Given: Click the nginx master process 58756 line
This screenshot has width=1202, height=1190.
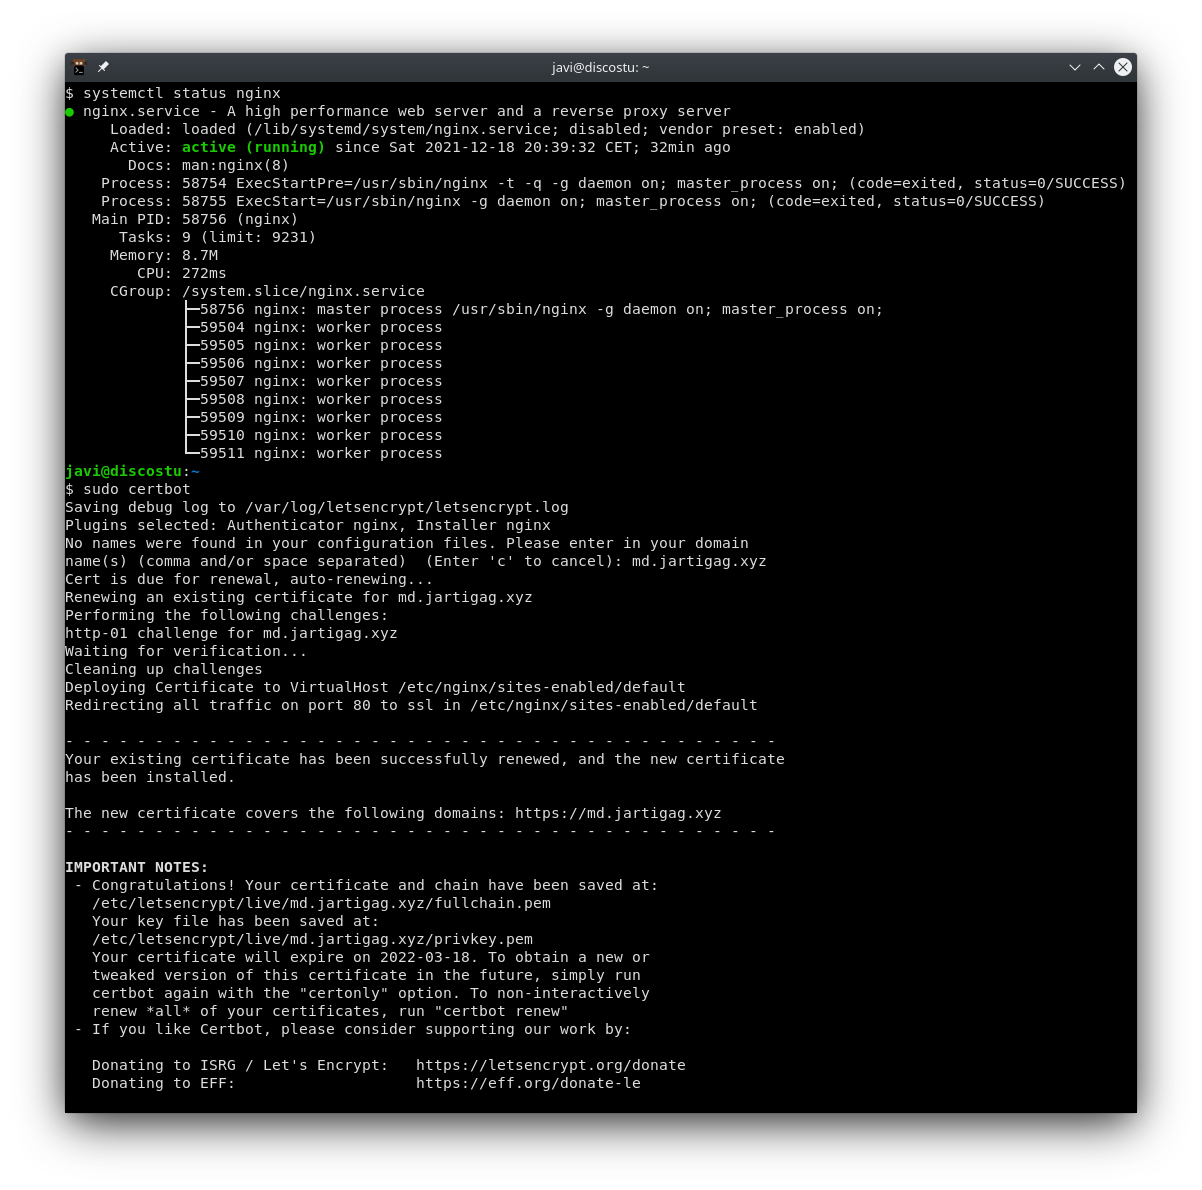Looking at the screenshot, I should (540, 309).
